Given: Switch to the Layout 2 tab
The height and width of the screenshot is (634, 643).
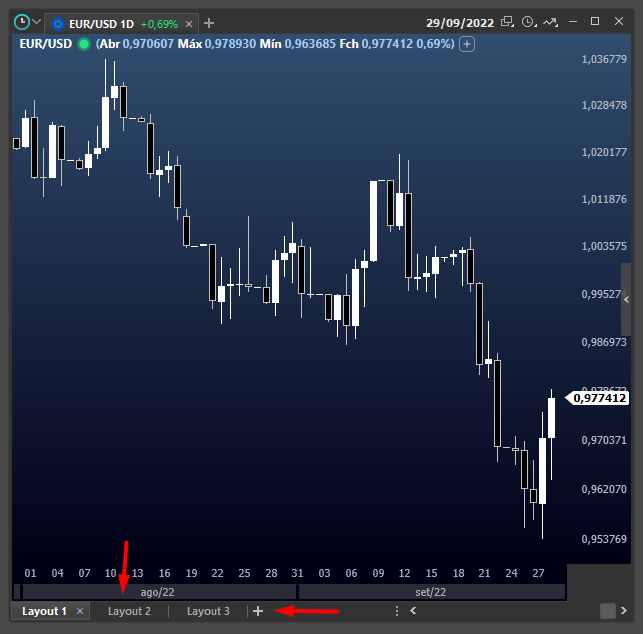Looking at the screenshot, I should (x=129, y=611).
